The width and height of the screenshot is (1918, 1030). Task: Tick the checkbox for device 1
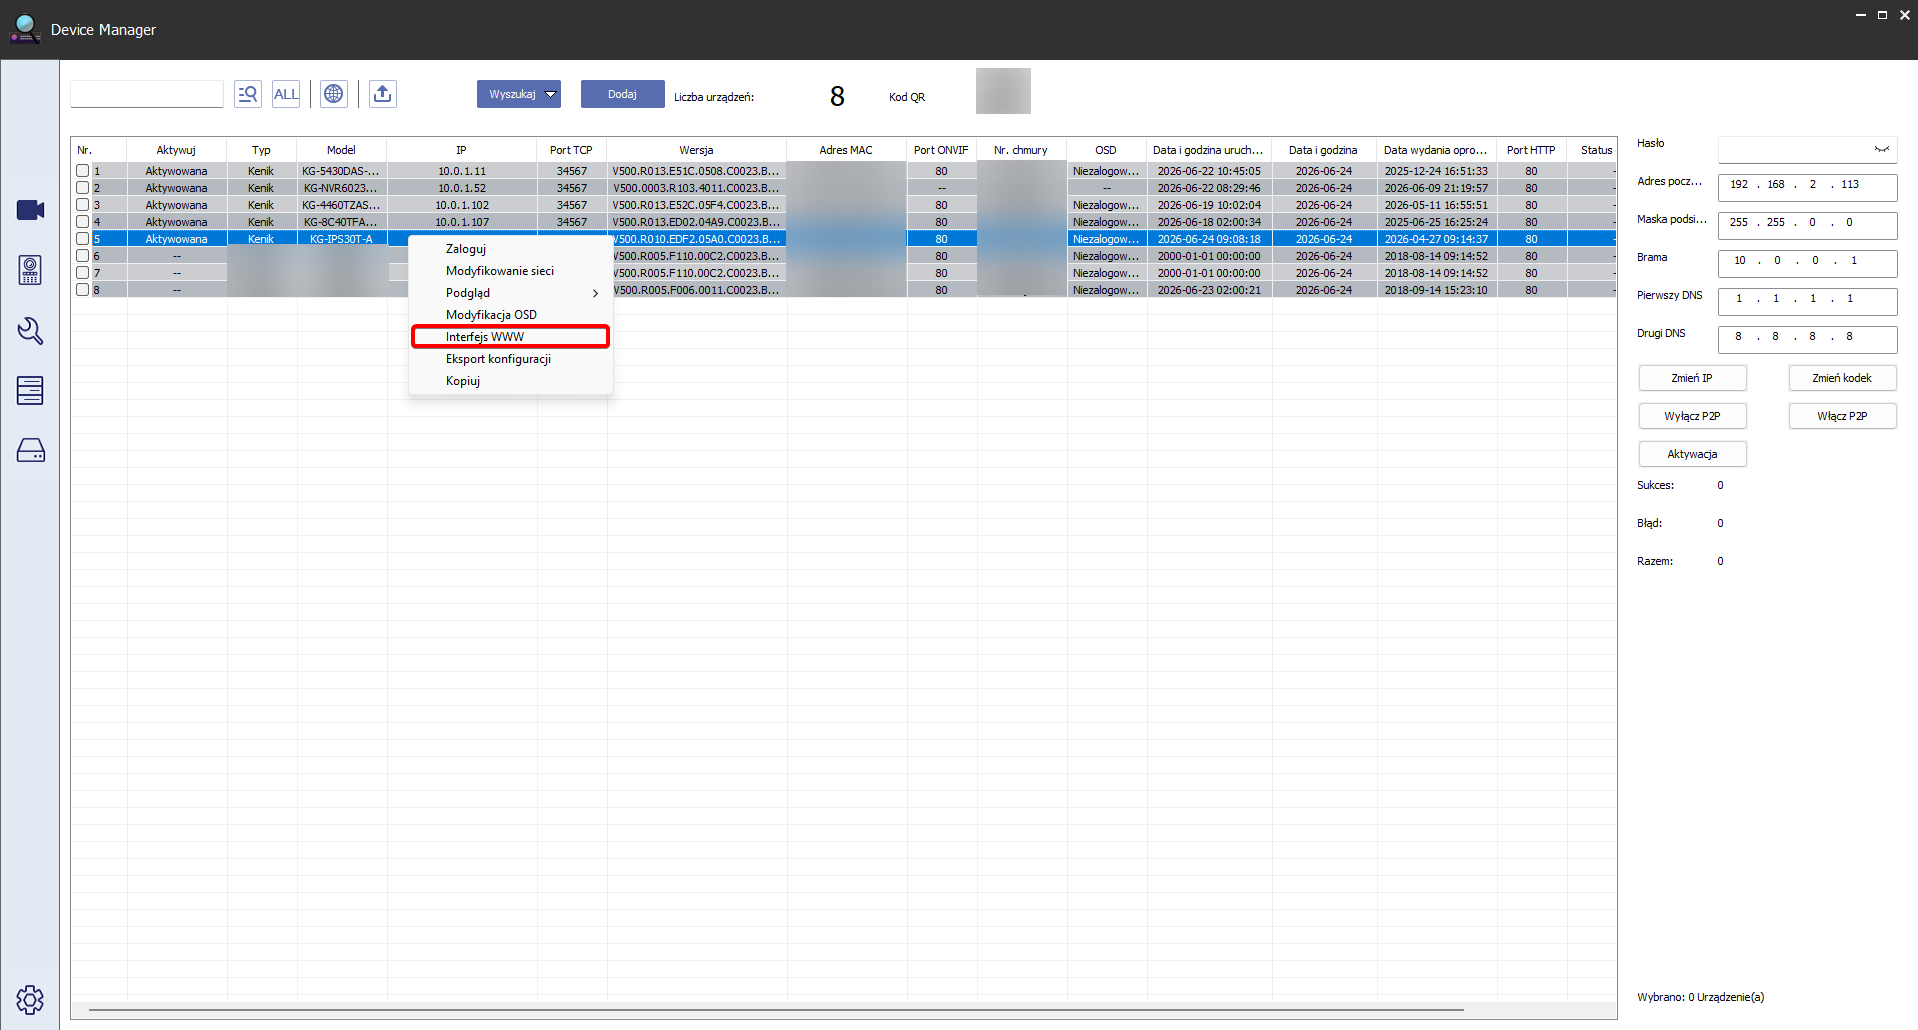(83, 171)
